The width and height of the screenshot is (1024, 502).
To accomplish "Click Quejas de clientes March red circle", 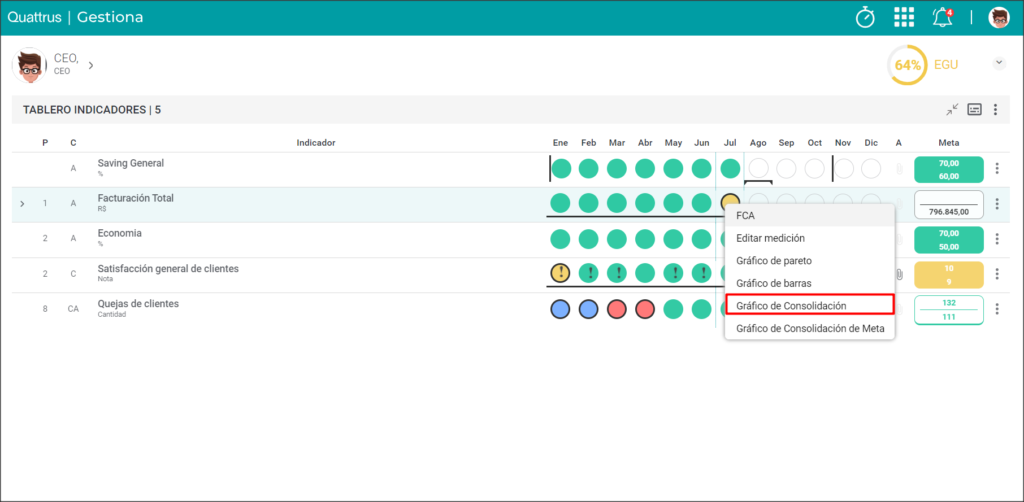I will point(616,309).
